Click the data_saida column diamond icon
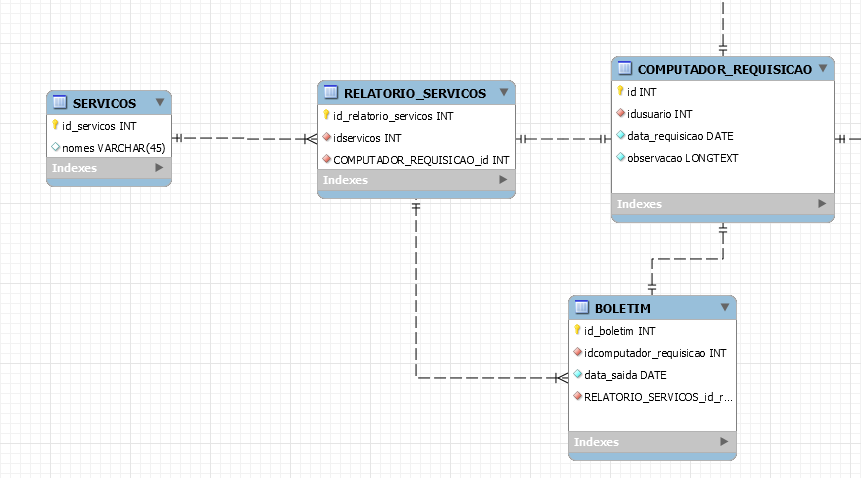 (x=578, y=374)
